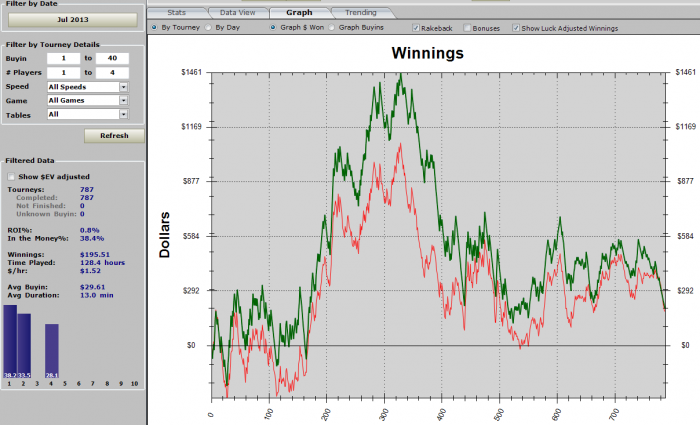Switch to the Stats tab
This screenshot has height=425, width=700.
pyautogui.click(x=177, y=12)
